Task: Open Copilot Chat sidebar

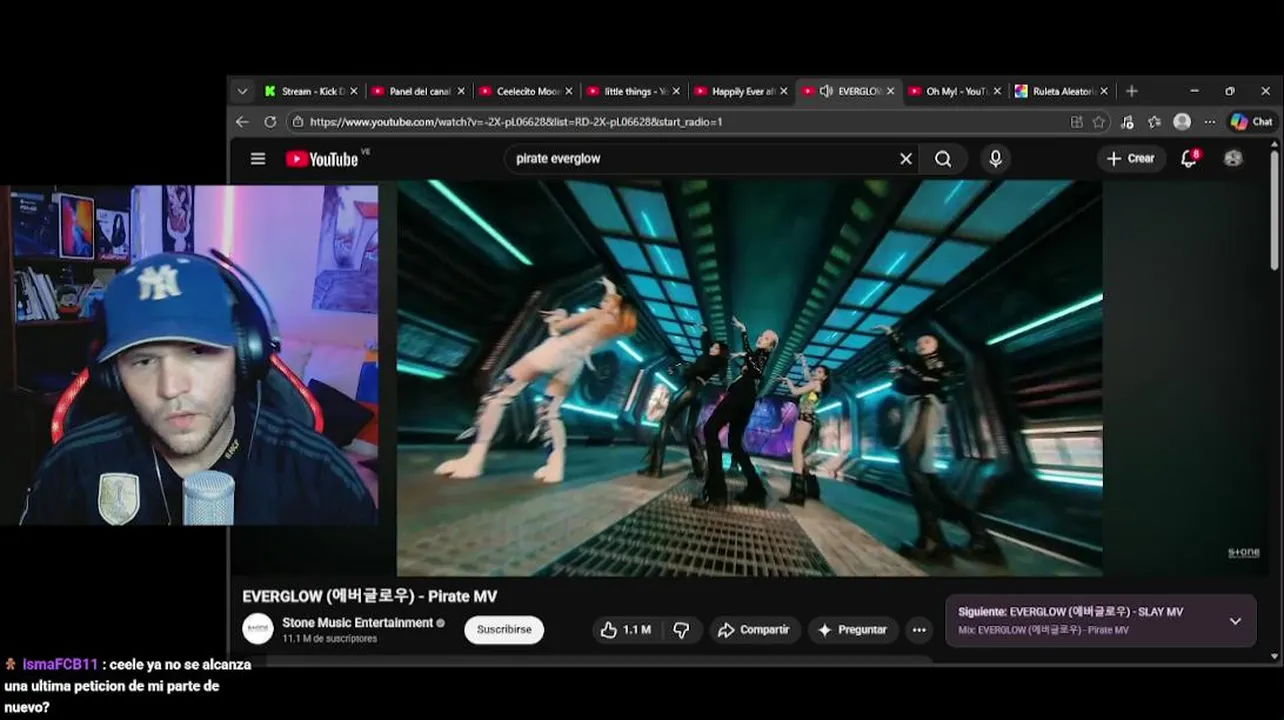Action: pos(1251,121)
